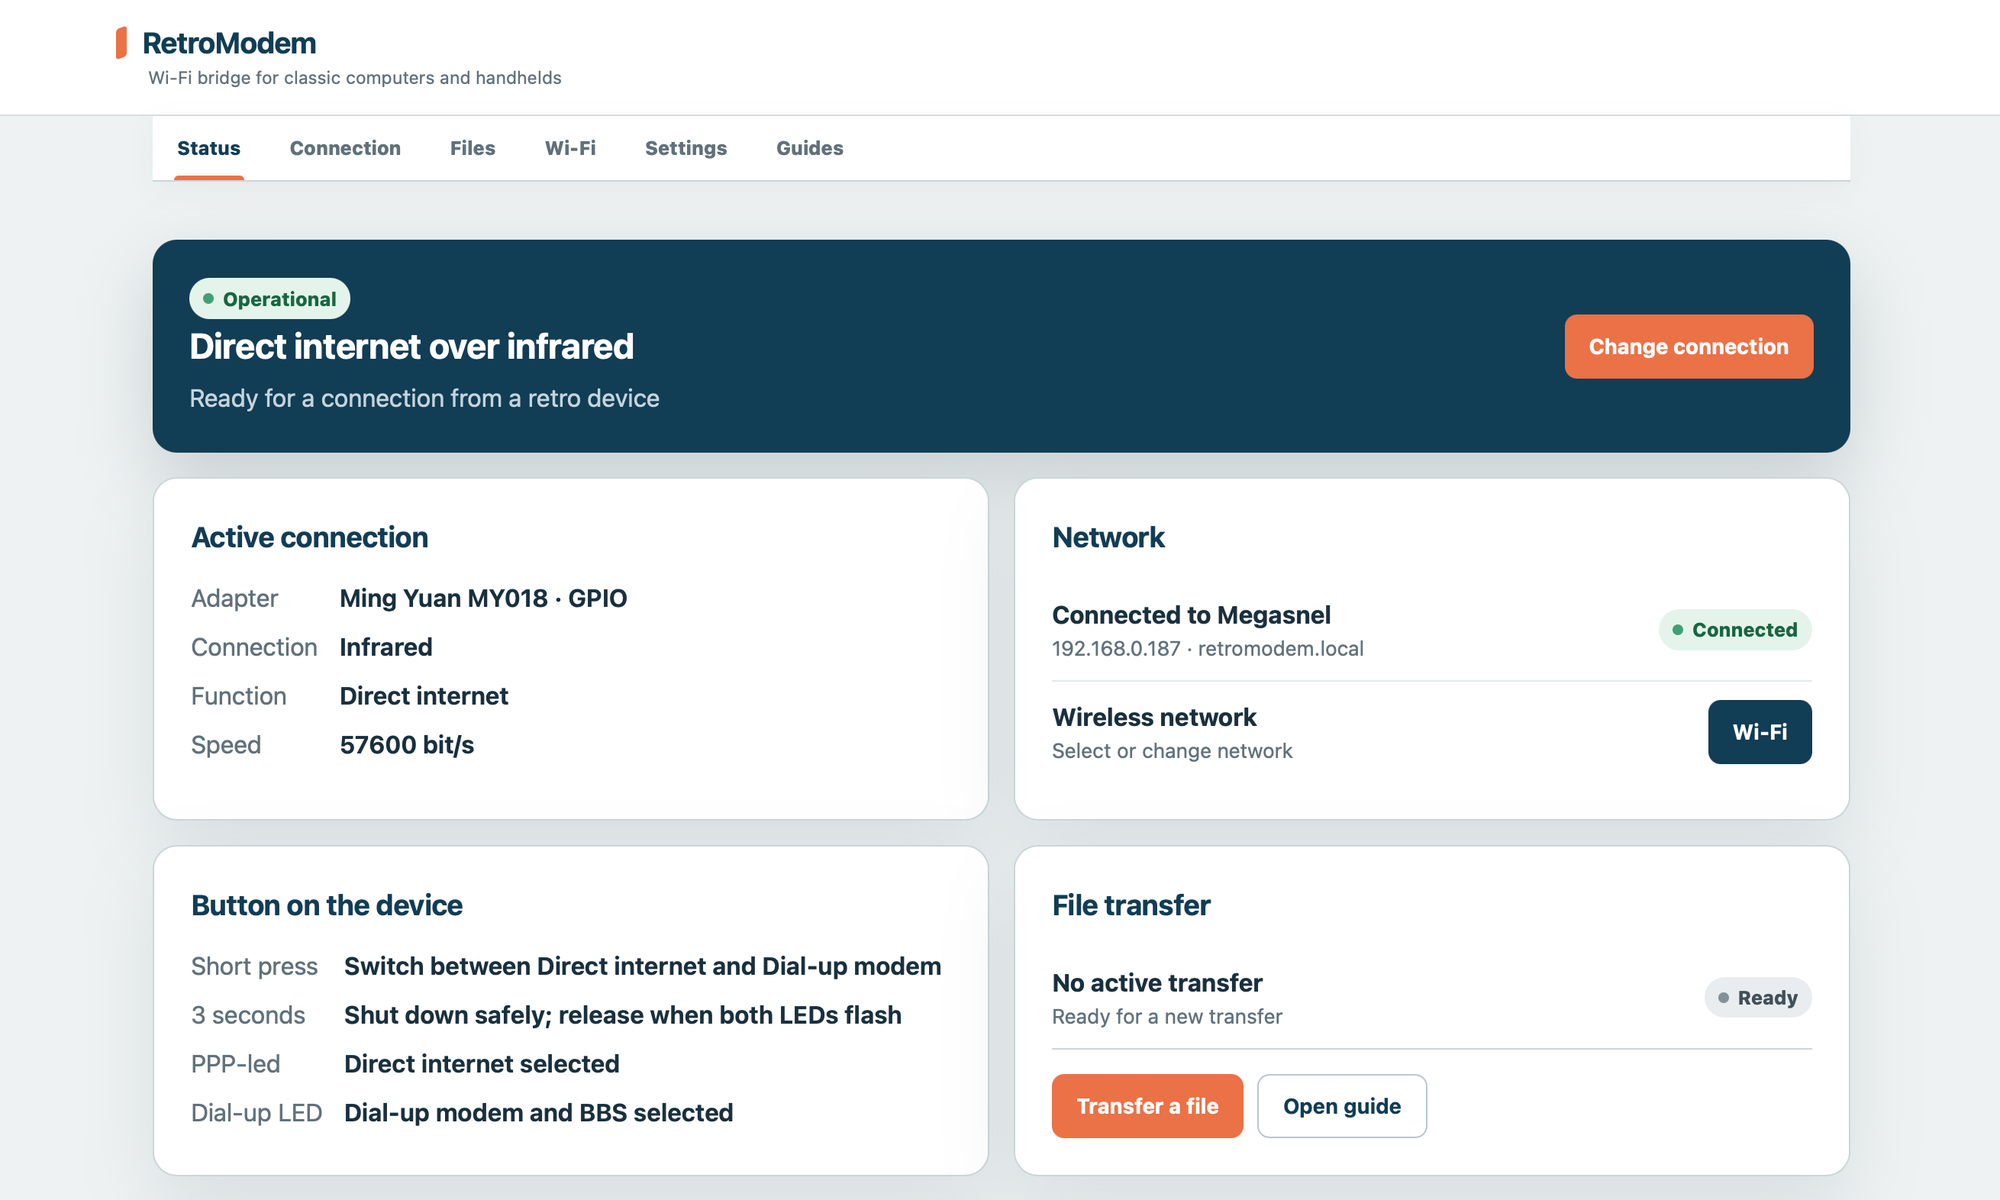Click the Operational status badge
This screenshot has width=2000, height=1200.
270,299
